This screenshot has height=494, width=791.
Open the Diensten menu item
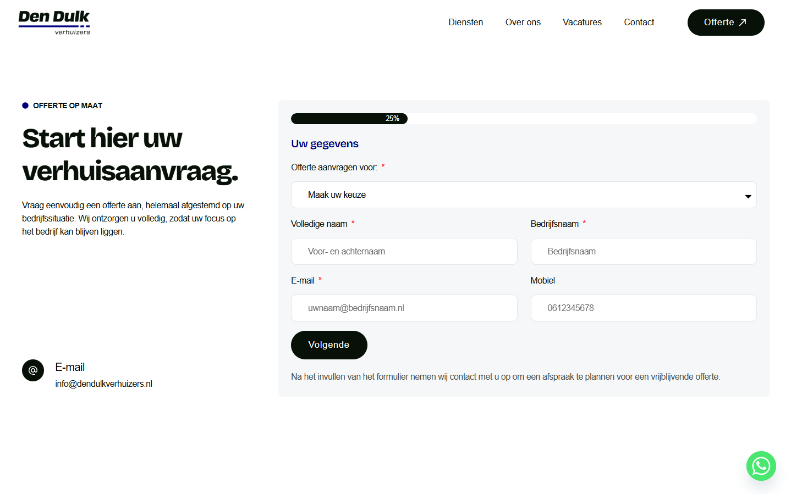(x=465, y=22)
